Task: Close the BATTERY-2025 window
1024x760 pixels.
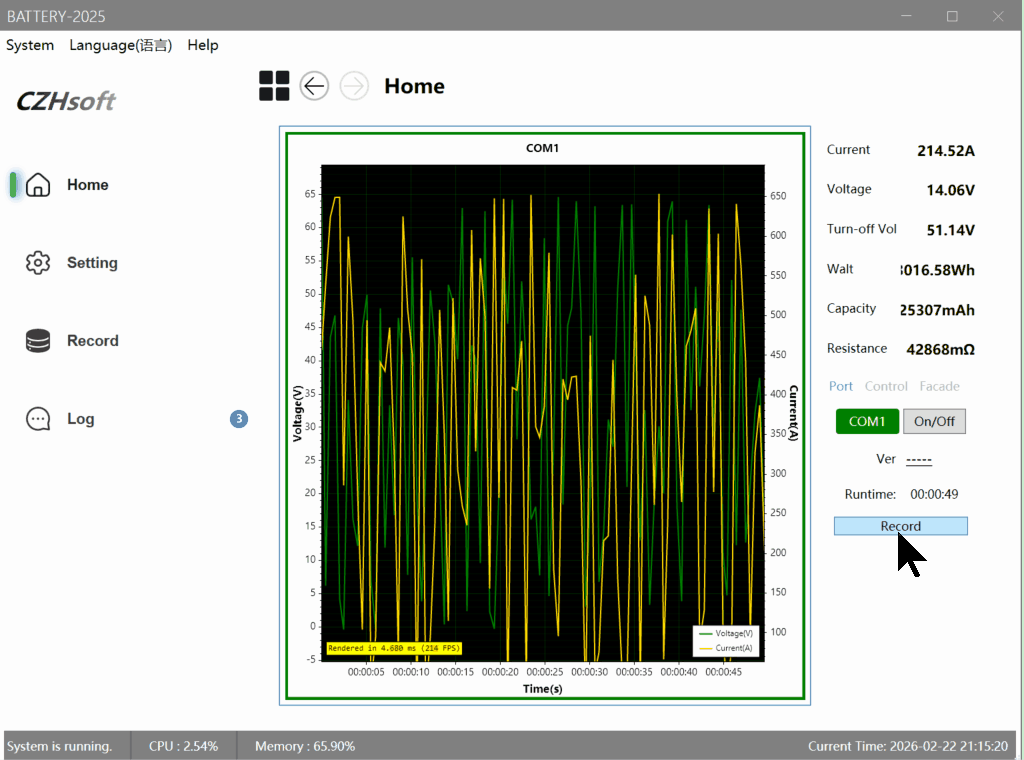Action: [998, 16]
